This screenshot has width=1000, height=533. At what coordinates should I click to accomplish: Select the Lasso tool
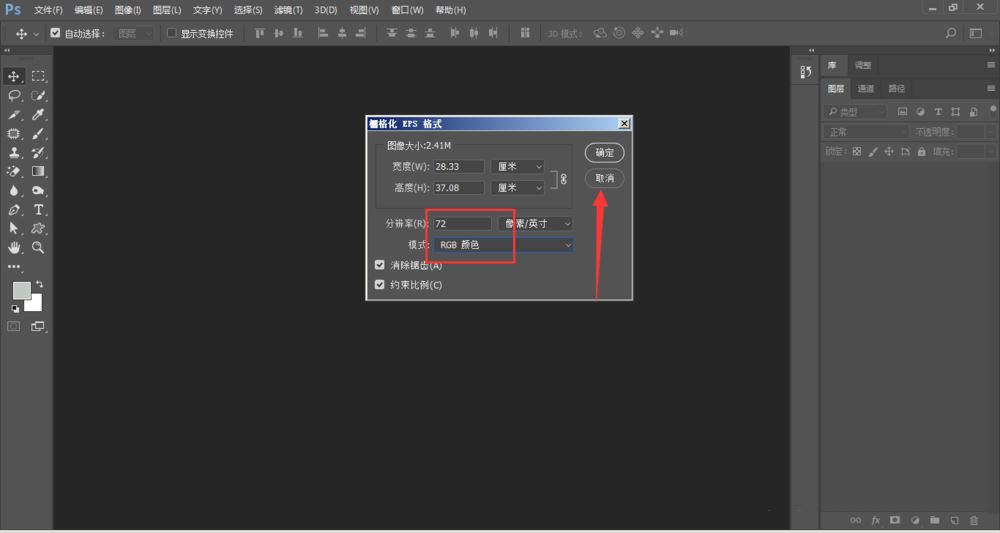click(x=13, y=96)
